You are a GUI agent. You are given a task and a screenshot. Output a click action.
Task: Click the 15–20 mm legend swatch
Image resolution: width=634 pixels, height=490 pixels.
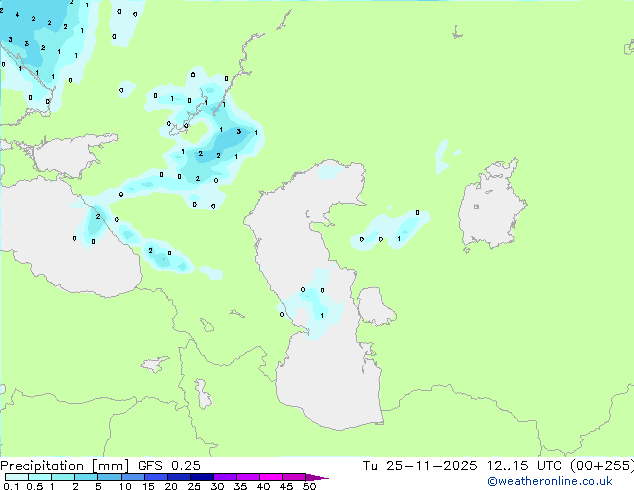155,477
